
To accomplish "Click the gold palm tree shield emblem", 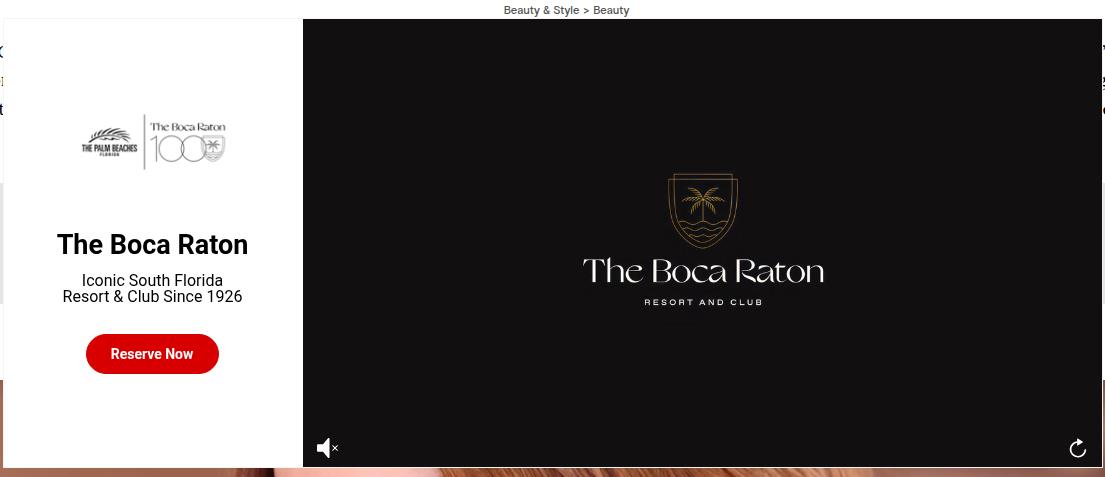I will tap(702, 210).
